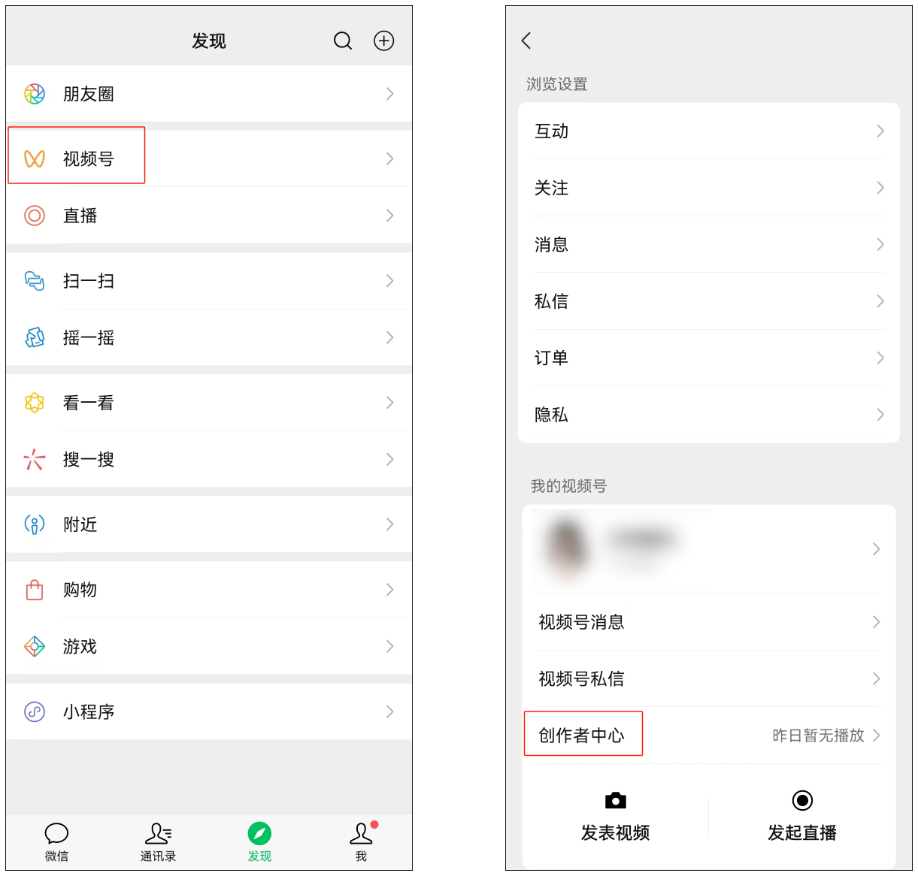Open the 游戏 row chevron
918x877 pixels.
390,646
